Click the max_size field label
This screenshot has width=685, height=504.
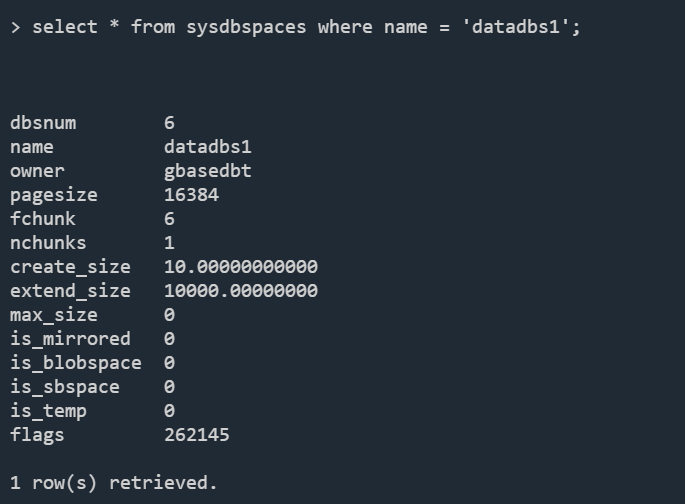point(54,315)
